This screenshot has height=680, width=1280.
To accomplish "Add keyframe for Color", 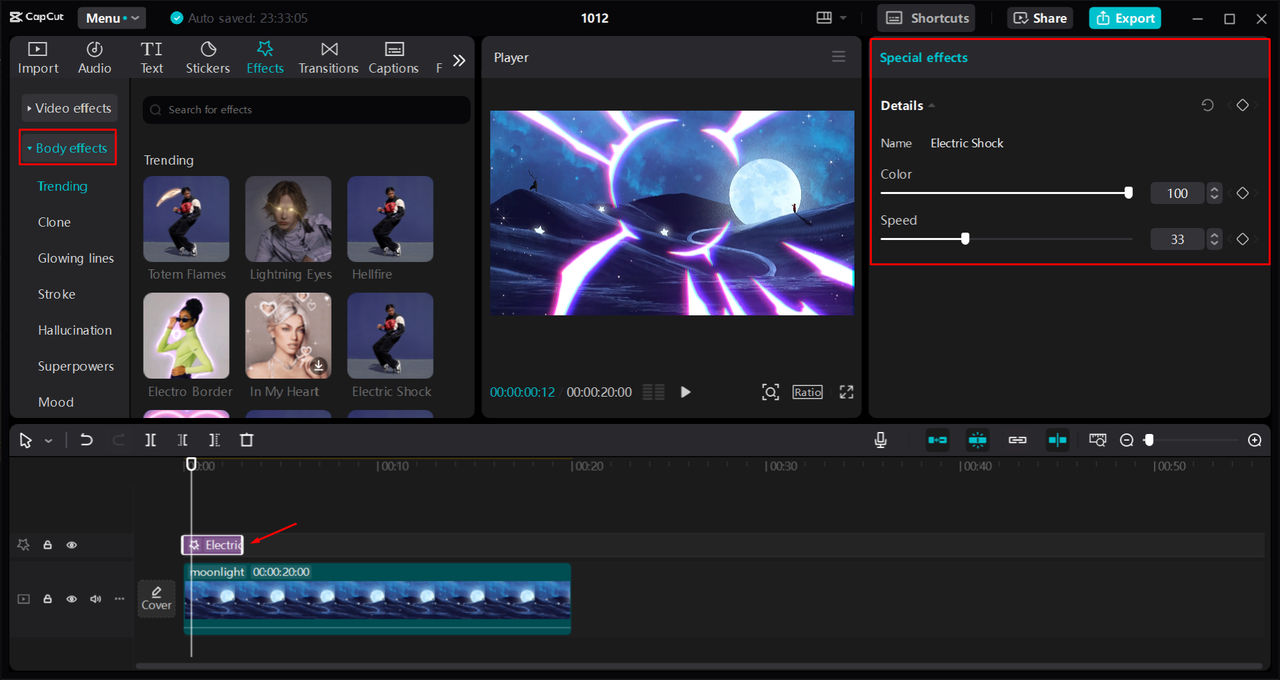I will (1243, 193).
